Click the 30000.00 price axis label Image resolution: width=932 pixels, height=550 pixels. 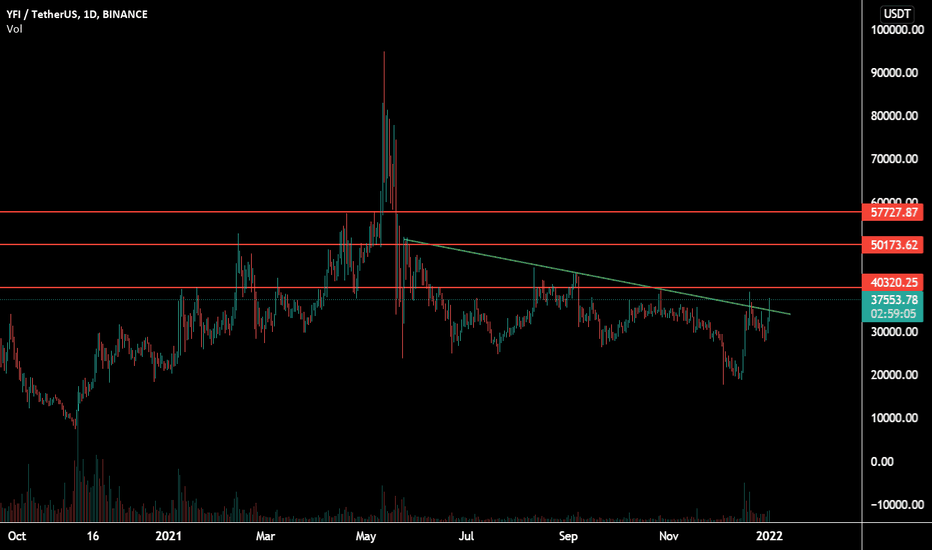tap(895, 332)
